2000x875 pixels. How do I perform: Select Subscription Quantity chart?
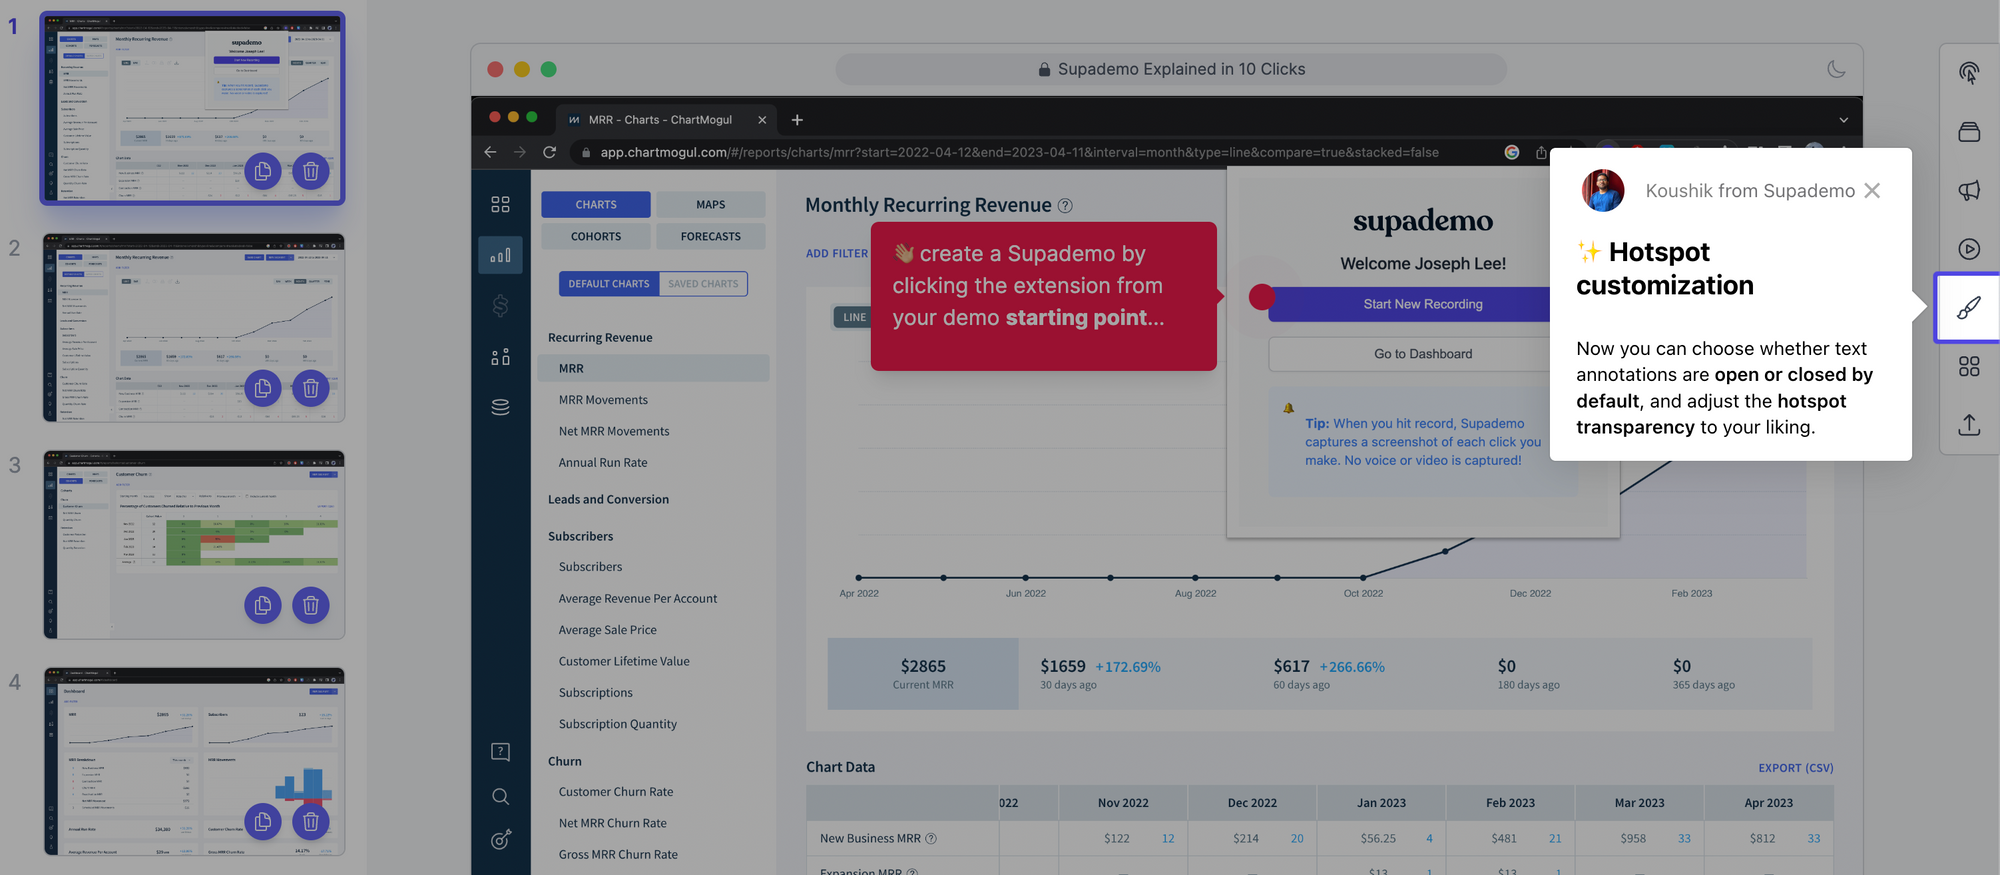tap(618, 724)
